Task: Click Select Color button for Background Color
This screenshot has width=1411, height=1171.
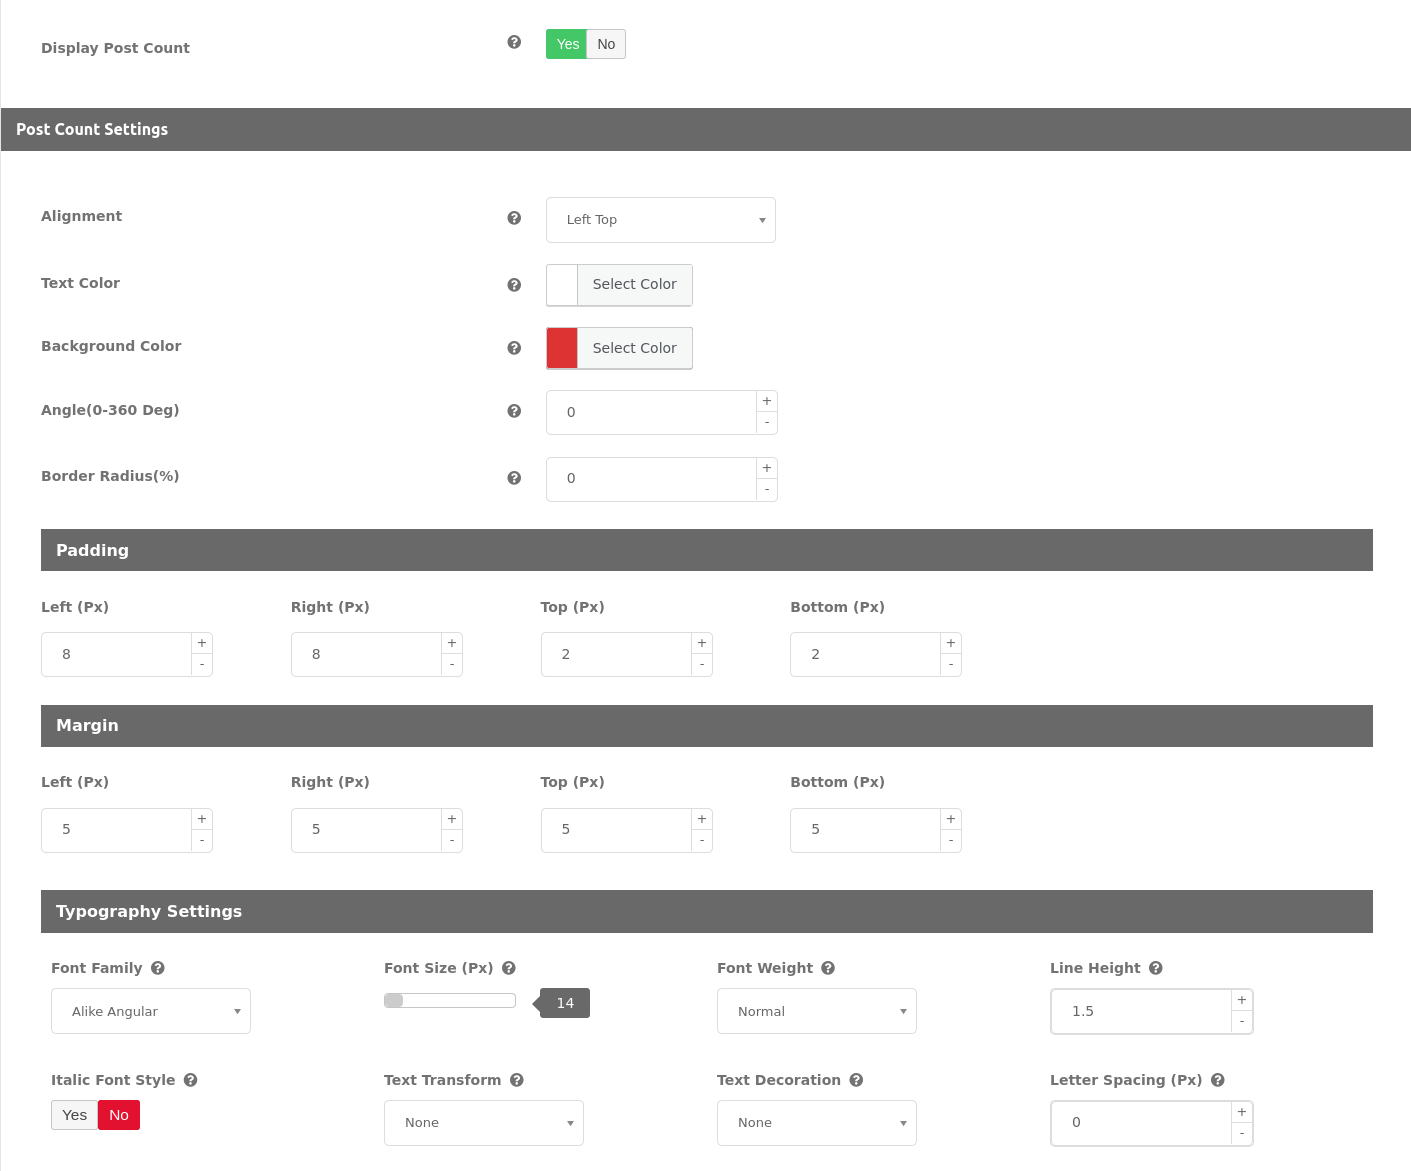Action: coord(634,348)
